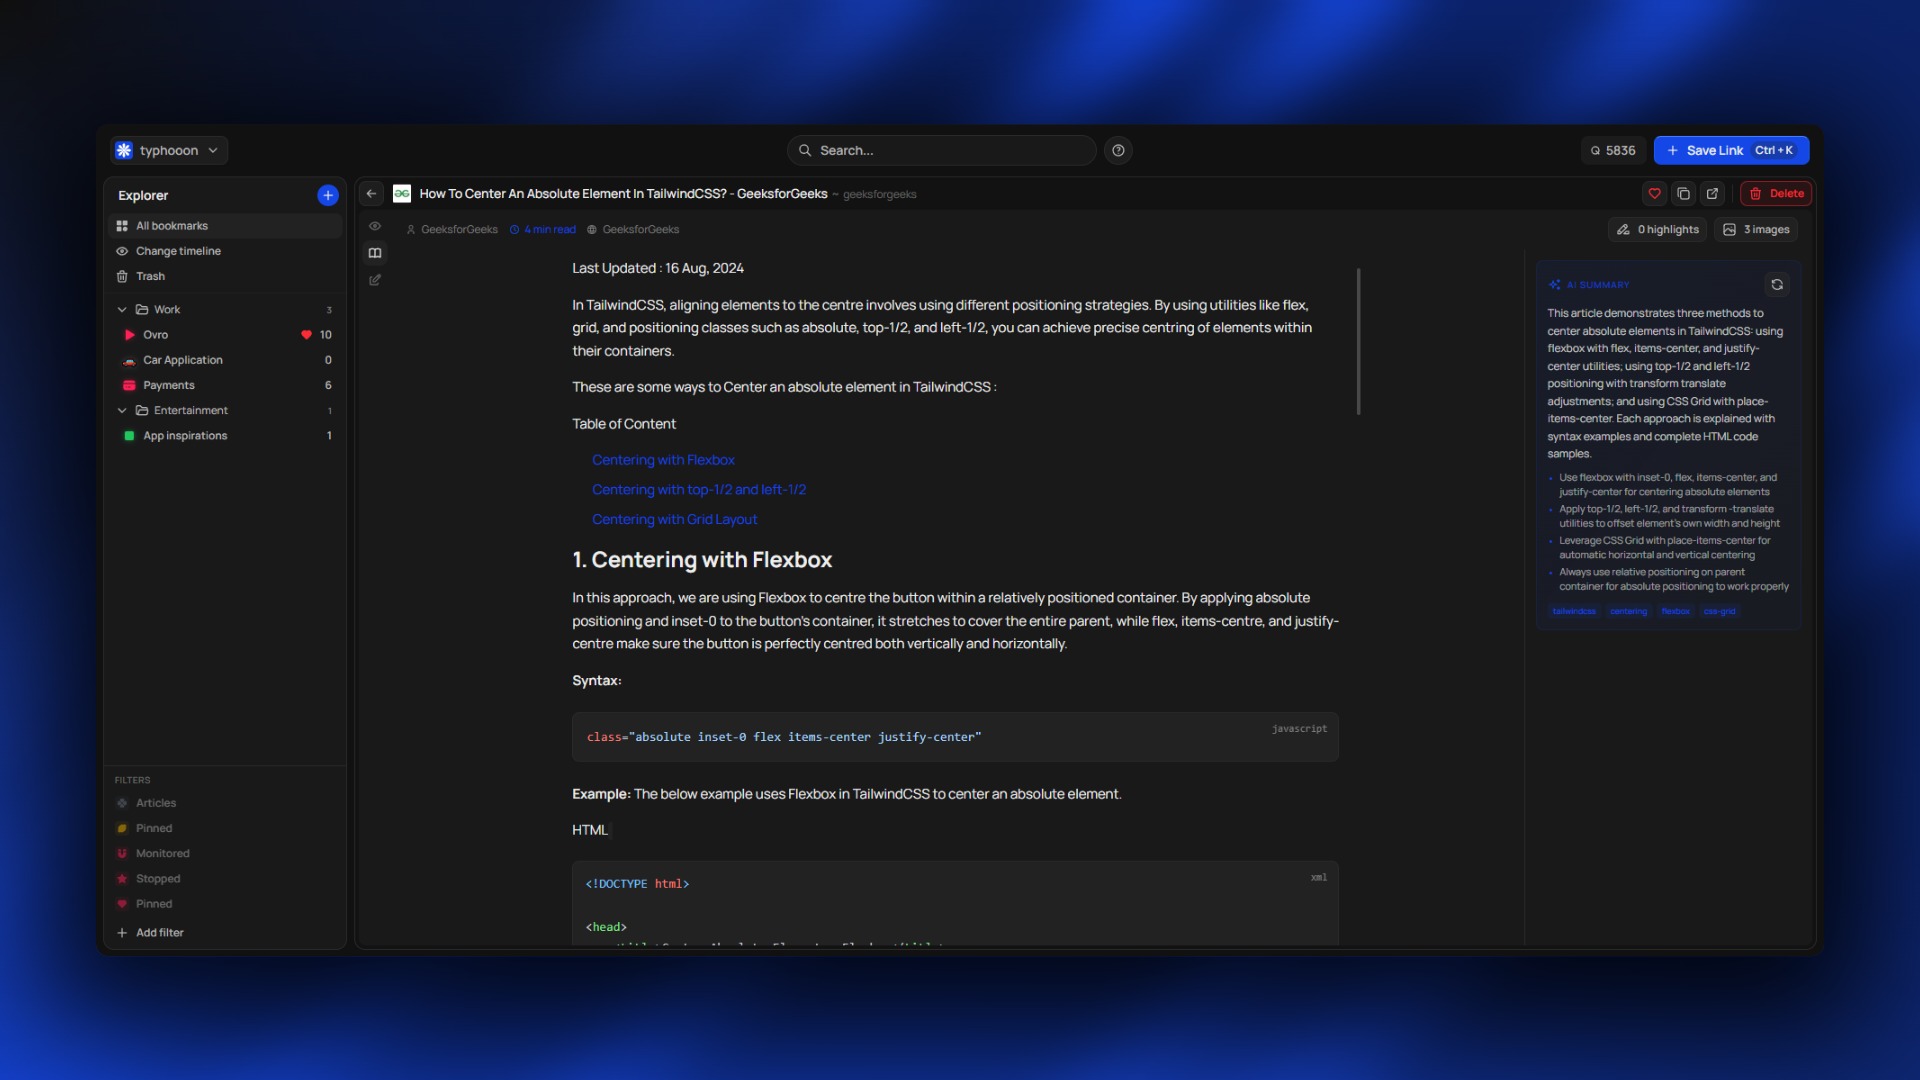Open the edit note pencil icon
The height and width of the screenshot is (1080, 1920).
point(375,280)
